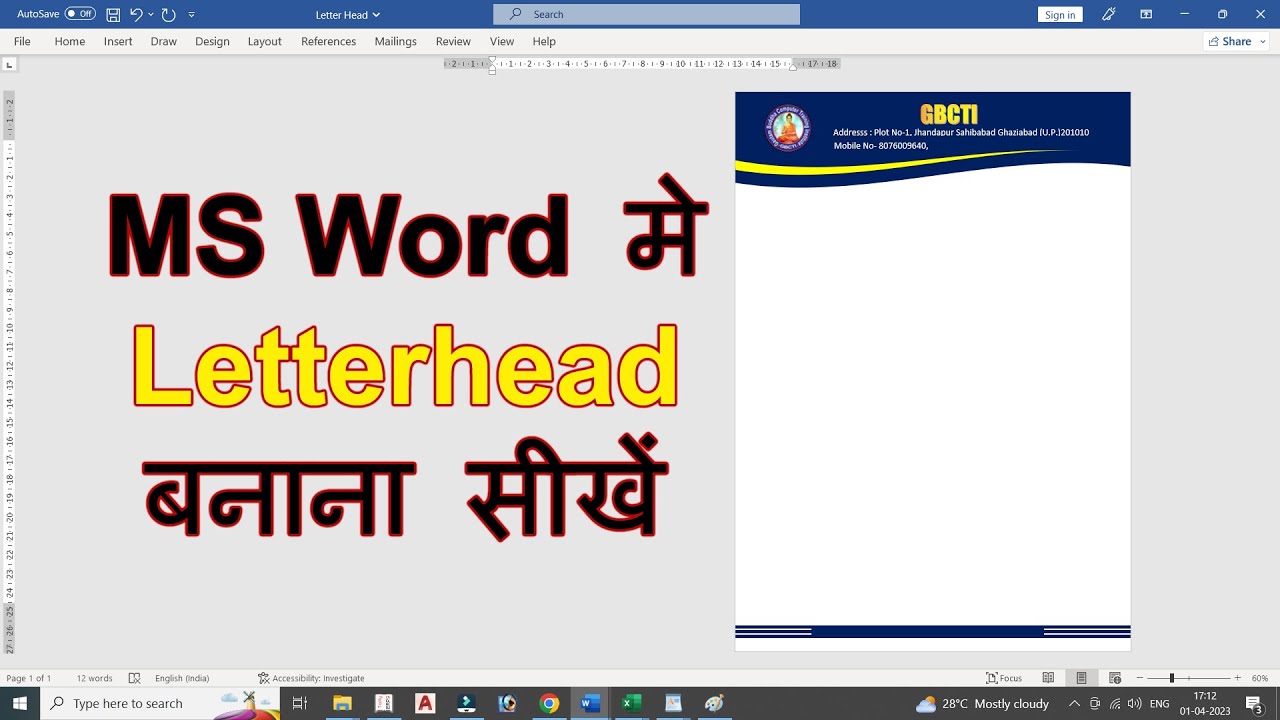Viewport: 1280px width, 720px height.
Task: Click the volume speaker icon
Action: [1135, 703]
